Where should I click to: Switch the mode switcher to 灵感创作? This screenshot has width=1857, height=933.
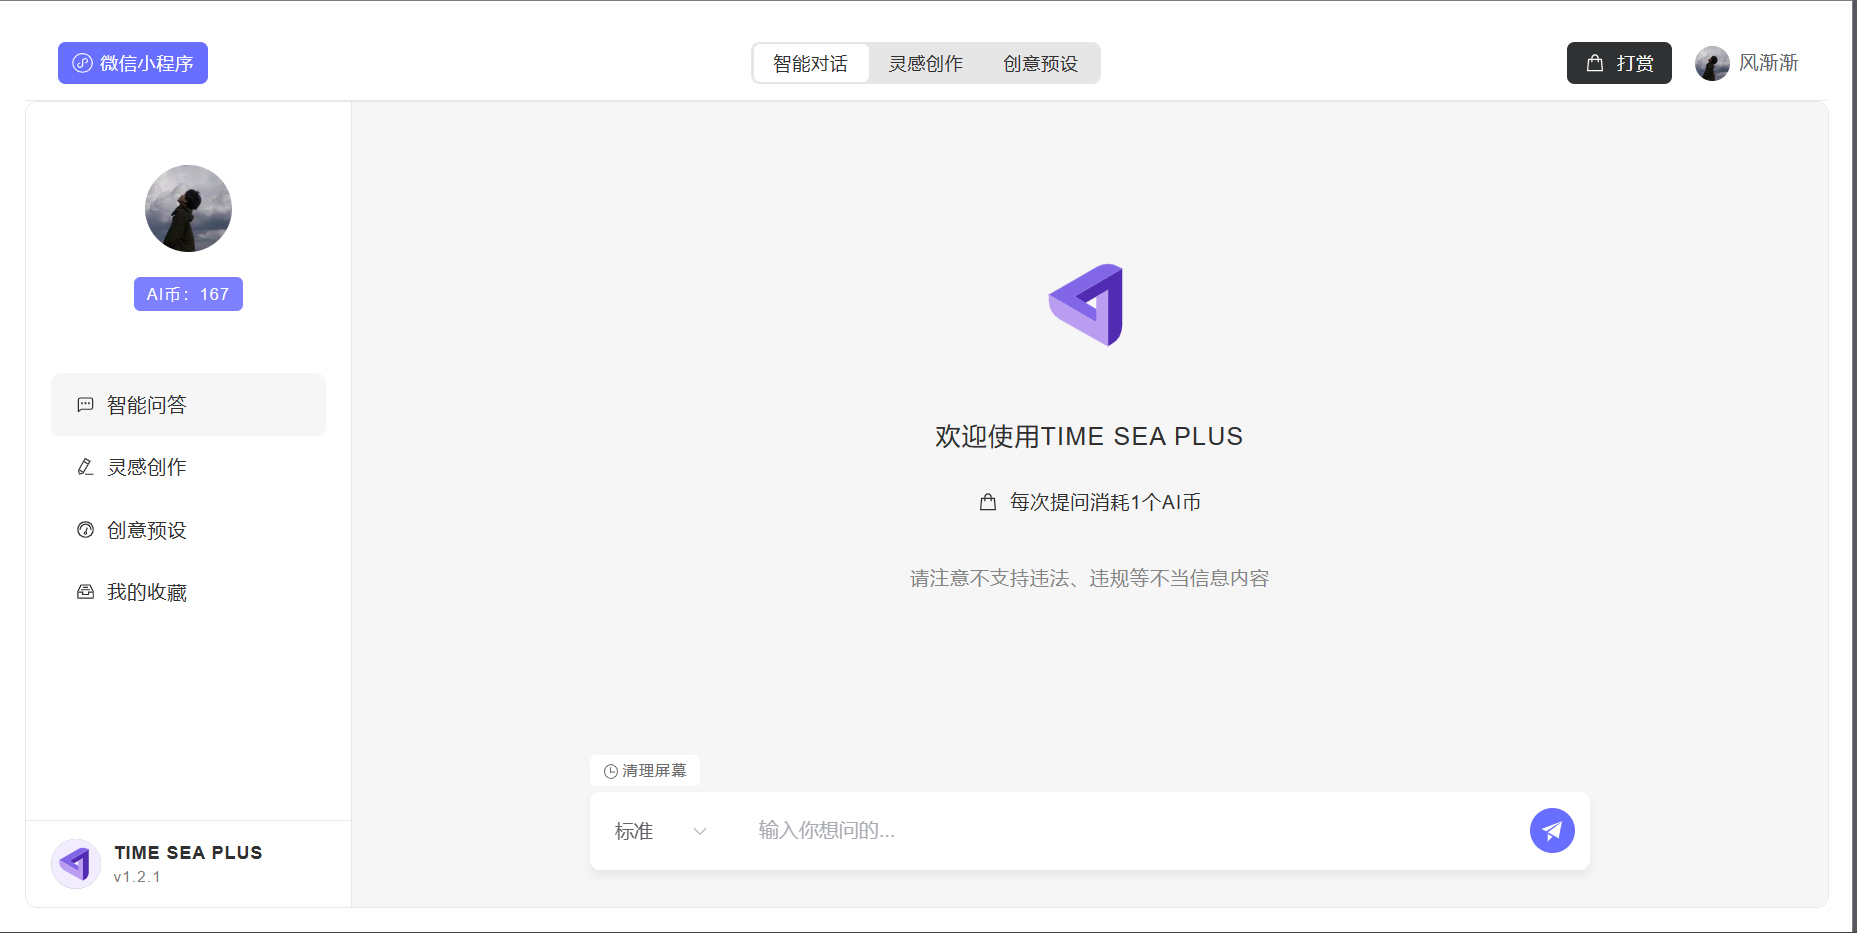pos(925,62)
